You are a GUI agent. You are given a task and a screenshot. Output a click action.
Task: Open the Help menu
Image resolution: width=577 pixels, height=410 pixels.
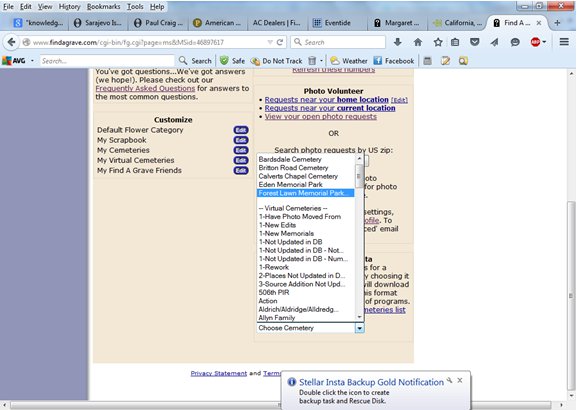157,7
